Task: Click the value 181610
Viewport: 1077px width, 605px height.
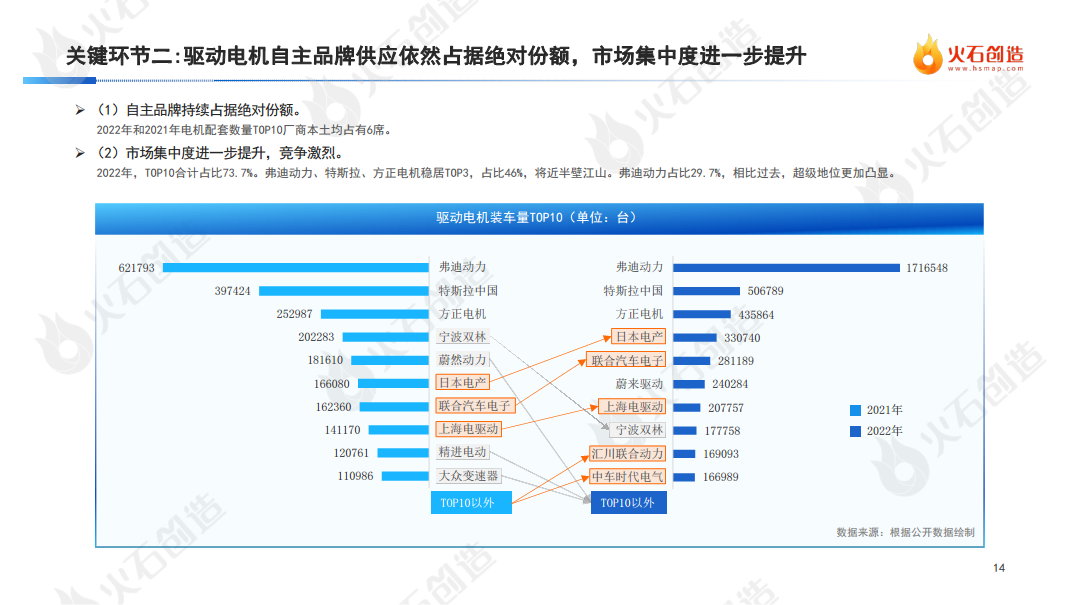Action: 325,360
